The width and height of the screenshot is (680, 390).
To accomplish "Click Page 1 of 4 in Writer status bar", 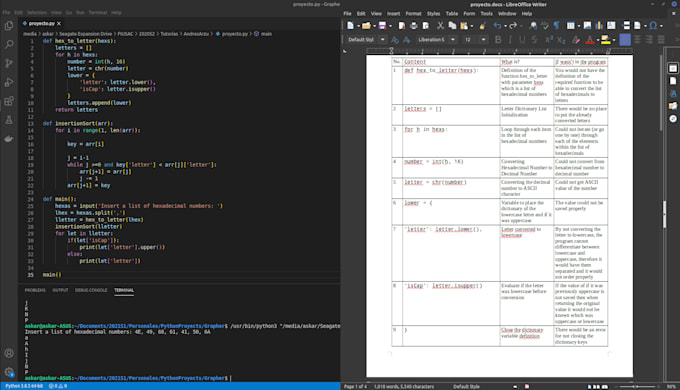I will click(x=355, y=387).
